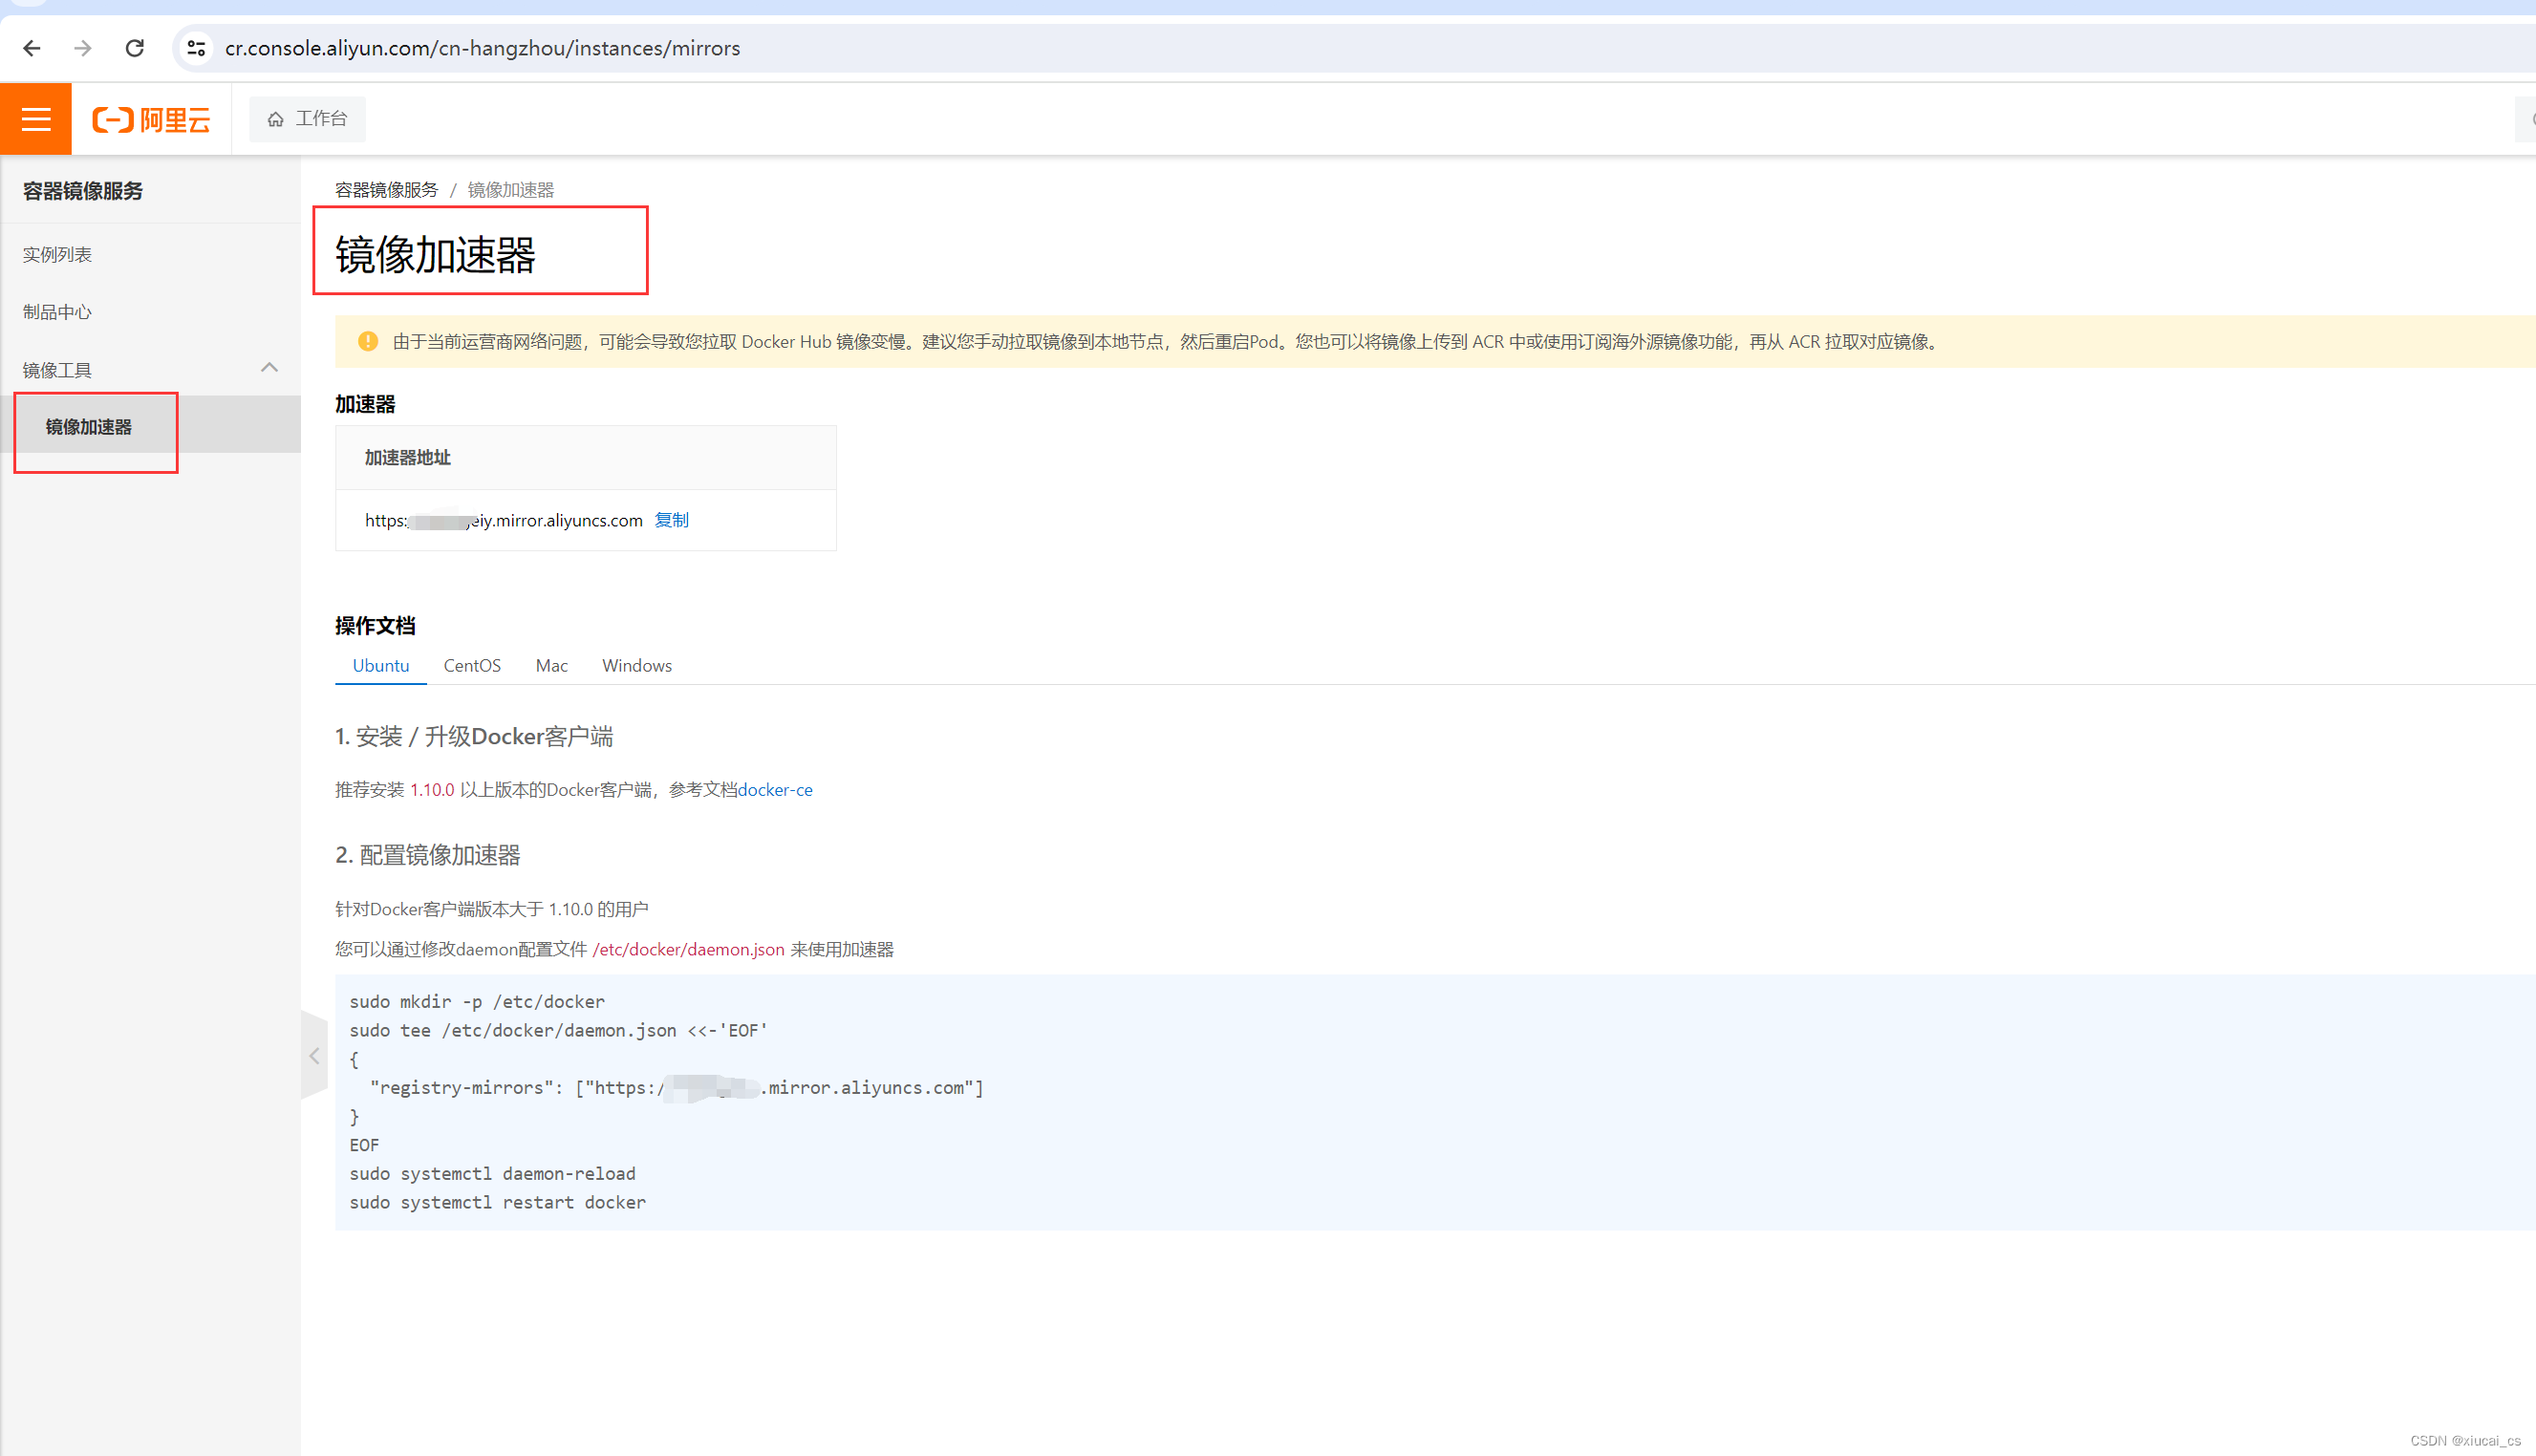Open the site information panel
The image size is (2536, 1456).
[x=196, y=47]
